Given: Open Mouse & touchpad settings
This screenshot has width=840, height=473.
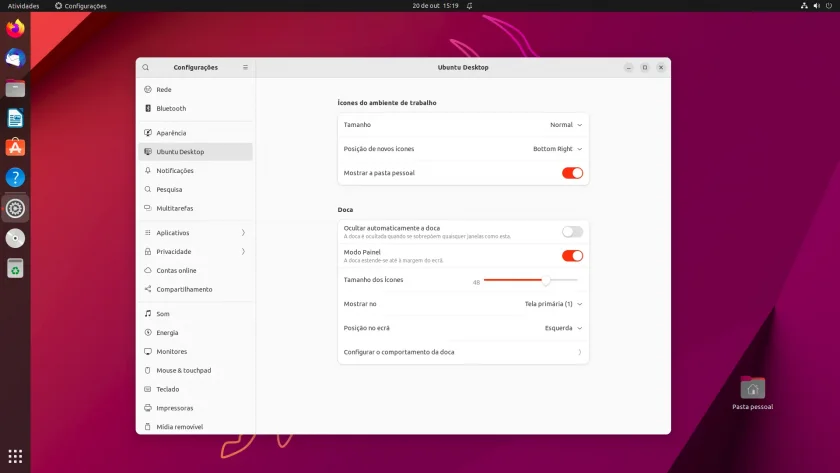Looking at the screenshot, I should tap(196, 370).
